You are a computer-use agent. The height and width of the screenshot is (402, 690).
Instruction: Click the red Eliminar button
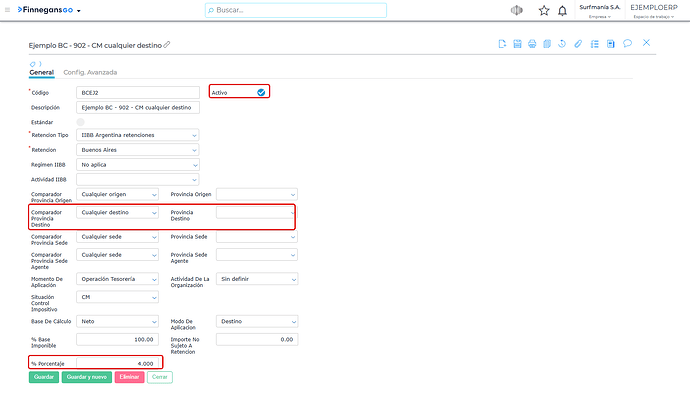[129, 377]
